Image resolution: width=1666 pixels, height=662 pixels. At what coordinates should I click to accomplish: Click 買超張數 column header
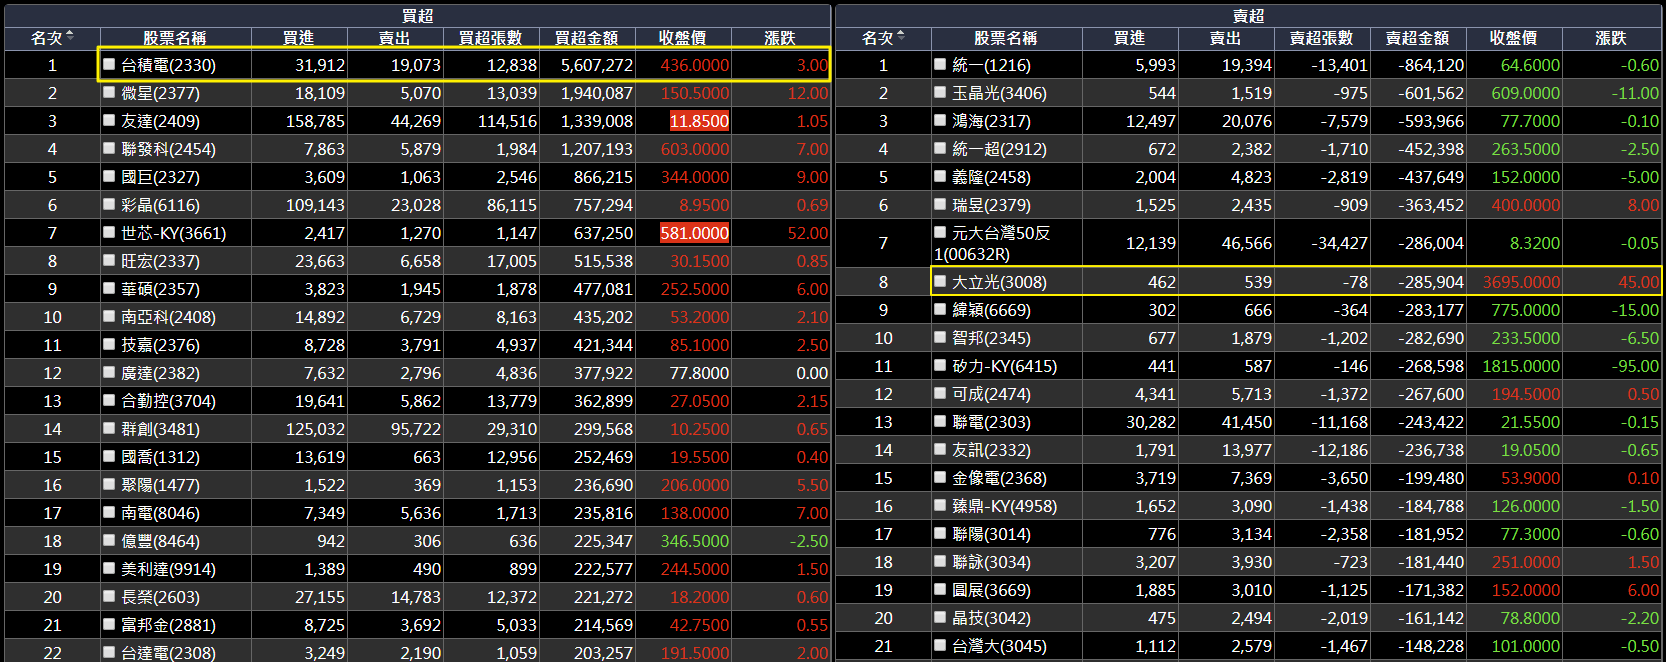490,38
